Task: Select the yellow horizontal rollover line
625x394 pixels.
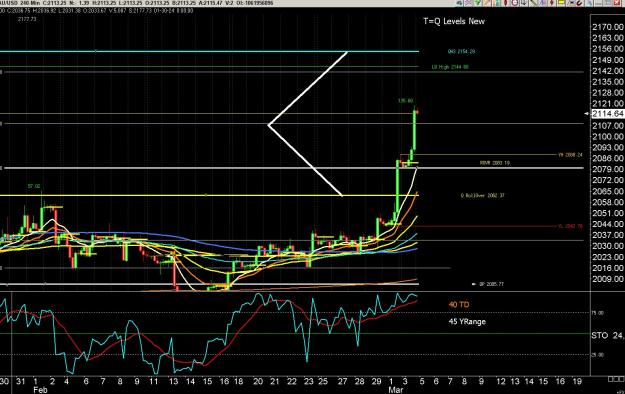Action: [x=209, y=195]
